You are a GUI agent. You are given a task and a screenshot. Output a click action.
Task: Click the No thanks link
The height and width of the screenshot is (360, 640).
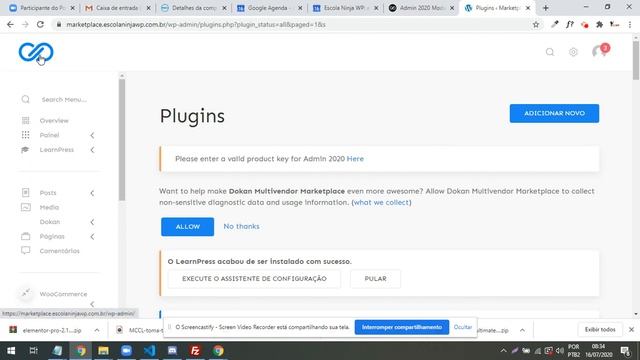241,226
